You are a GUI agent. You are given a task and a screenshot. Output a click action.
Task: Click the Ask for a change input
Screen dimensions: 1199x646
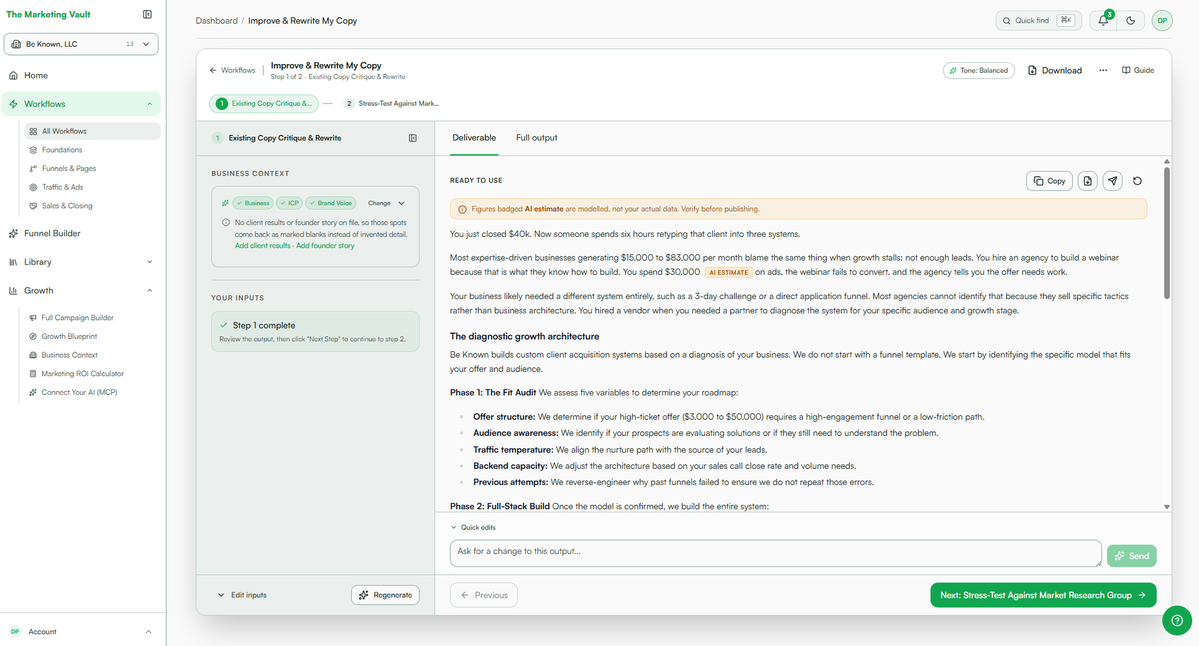[x=775, y=553]
